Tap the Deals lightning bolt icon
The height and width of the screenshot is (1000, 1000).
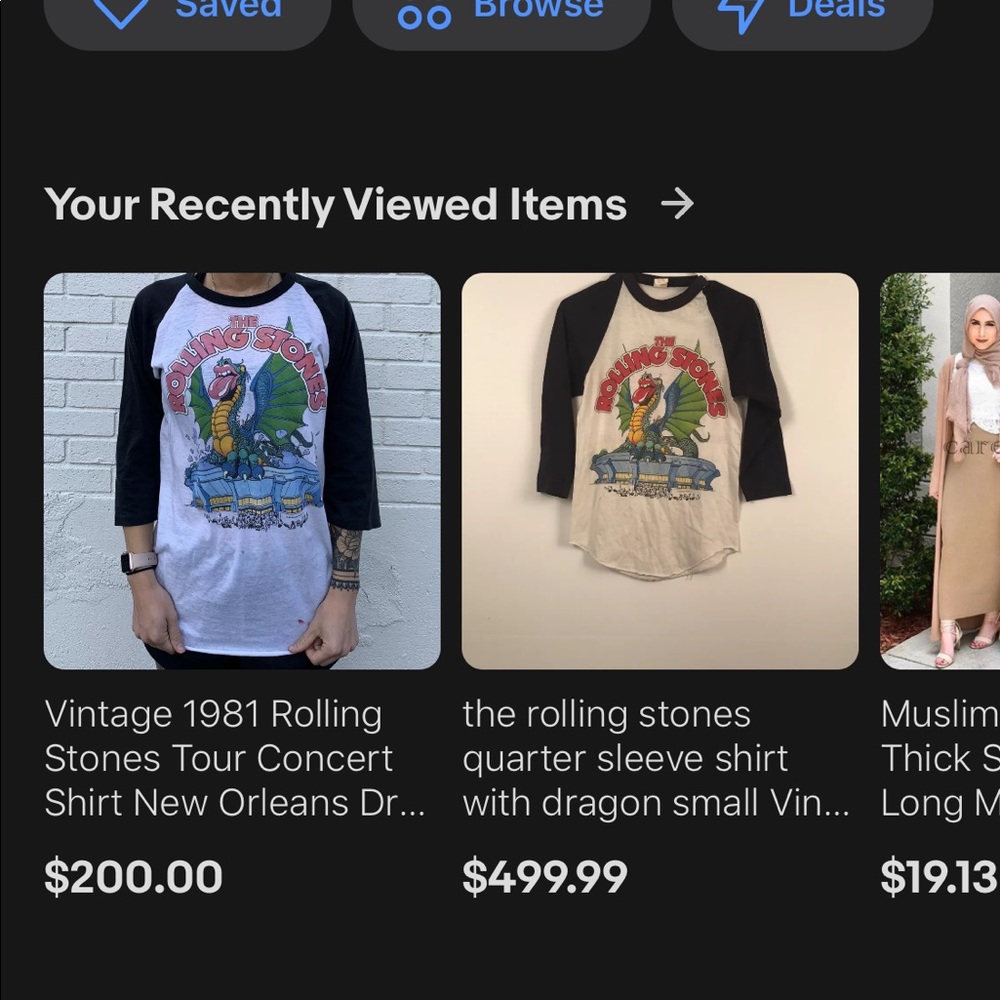click(742, 14)
